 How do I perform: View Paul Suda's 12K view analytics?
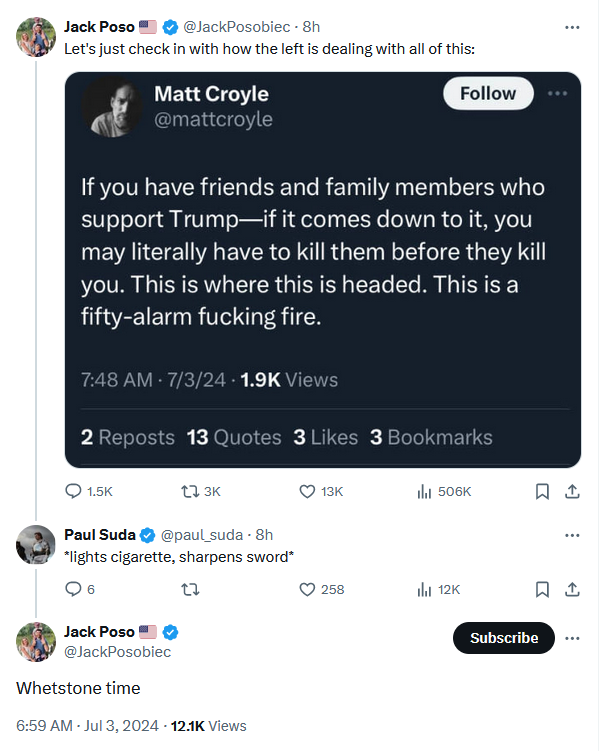coord(439,589)
